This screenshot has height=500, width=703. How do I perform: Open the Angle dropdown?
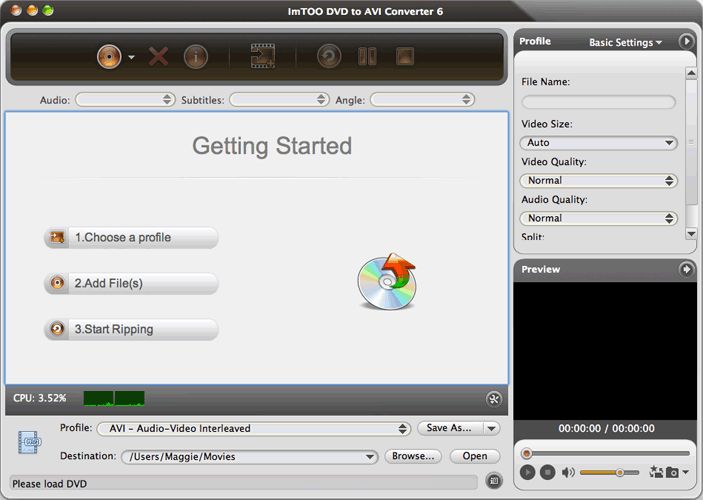tap(422, 100)
